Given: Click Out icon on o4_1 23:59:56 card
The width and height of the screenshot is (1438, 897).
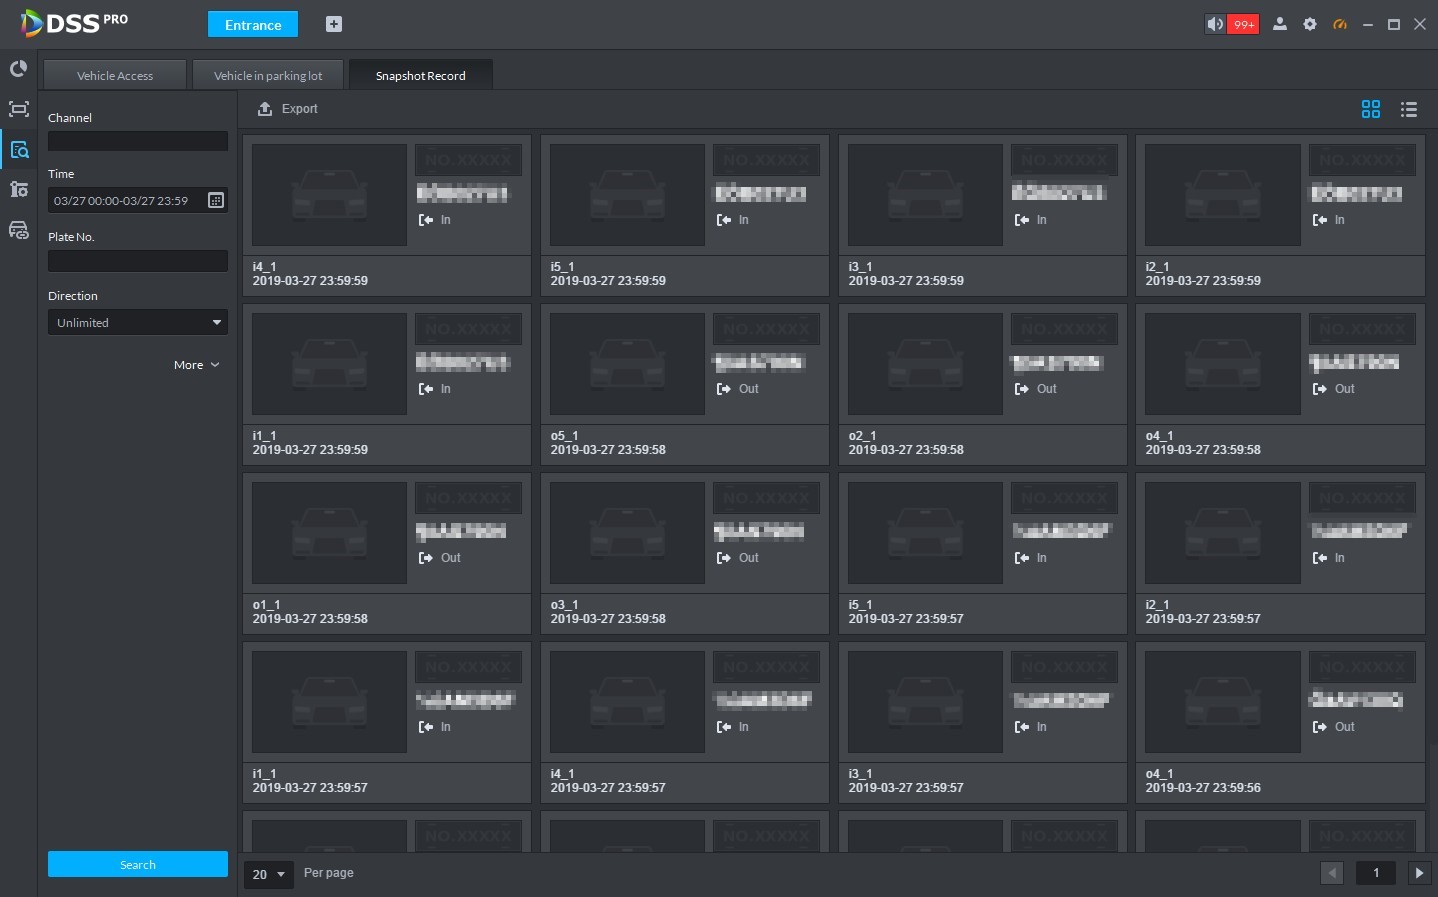Looking at the screenshot, I should pyautogui.click(x=1320, y=727).
